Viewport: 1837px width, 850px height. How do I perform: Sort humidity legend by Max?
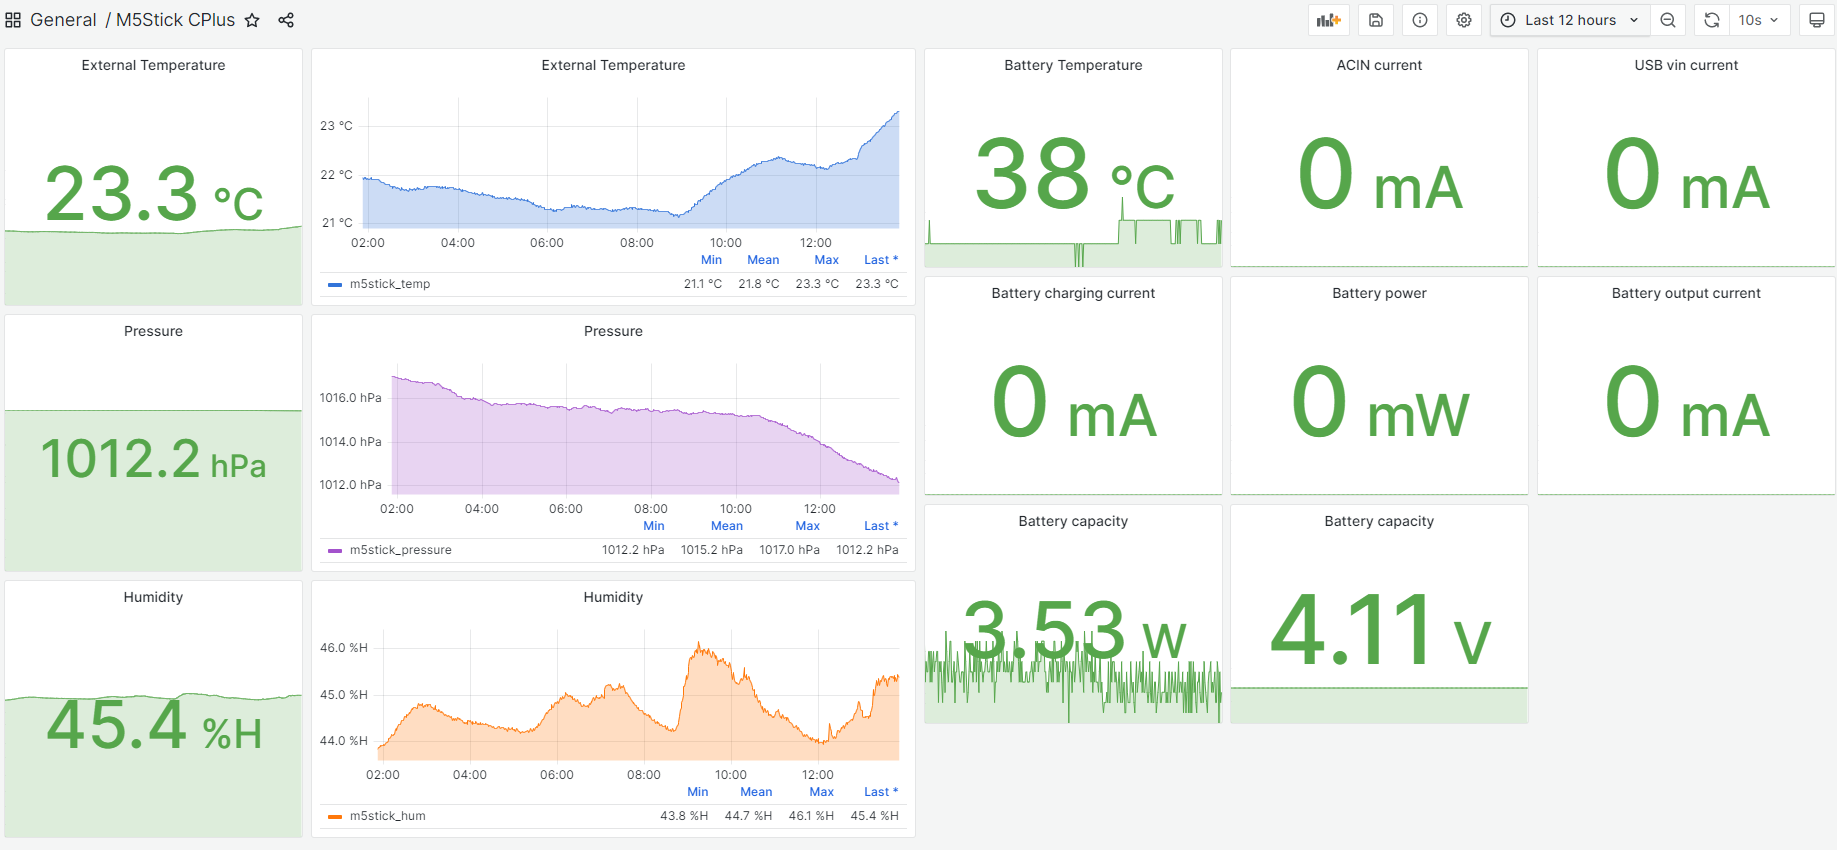(x=821, y=792)
